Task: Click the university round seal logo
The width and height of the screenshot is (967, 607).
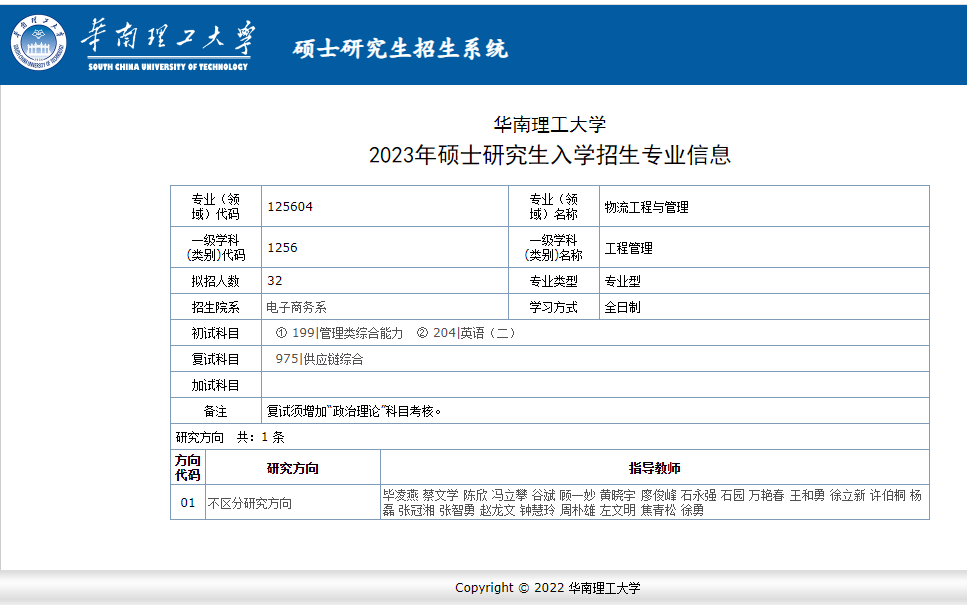Action: tap(38, 43)
